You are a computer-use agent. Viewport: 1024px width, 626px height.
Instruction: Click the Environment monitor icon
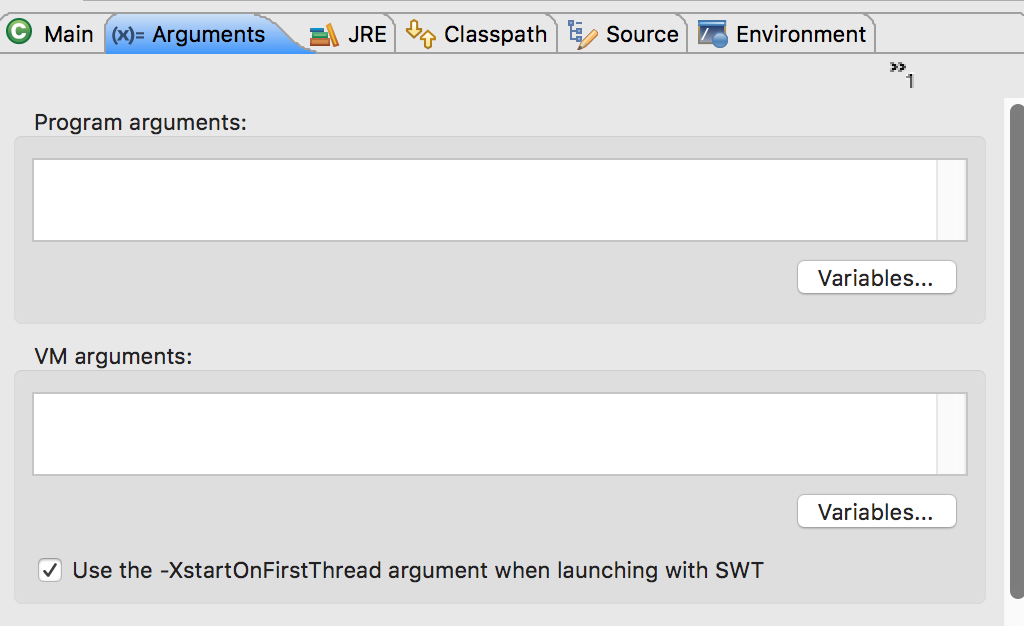712,35
